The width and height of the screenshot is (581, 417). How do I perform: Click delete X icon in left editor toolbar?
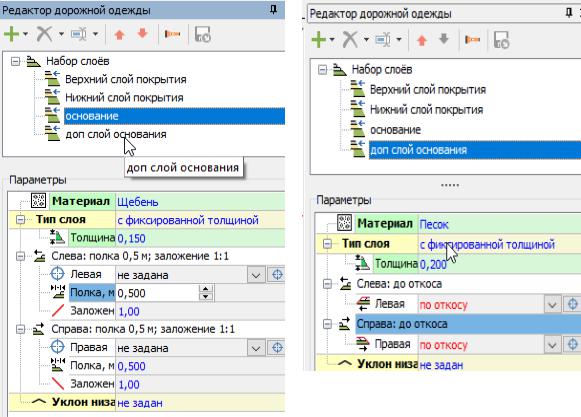tap(44, 34)
